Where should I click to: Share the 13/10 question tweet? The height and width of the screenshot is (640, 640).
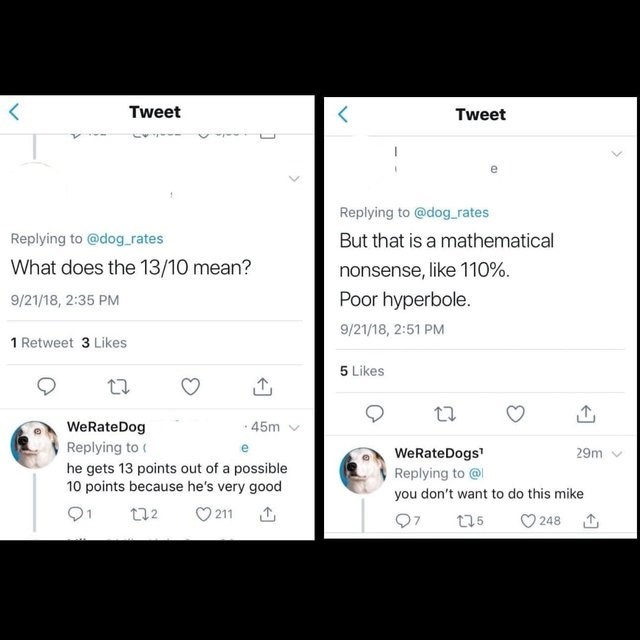click(262, 386)
